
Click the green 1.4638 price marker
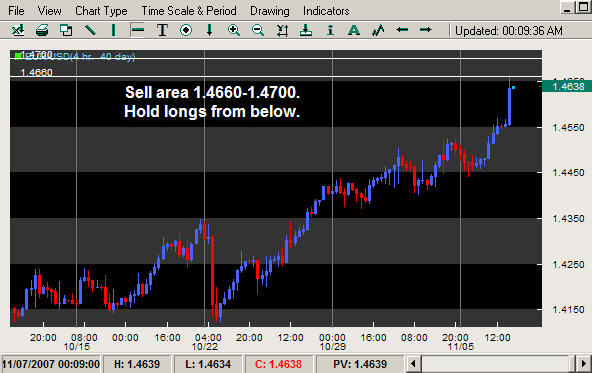[567, 86]
